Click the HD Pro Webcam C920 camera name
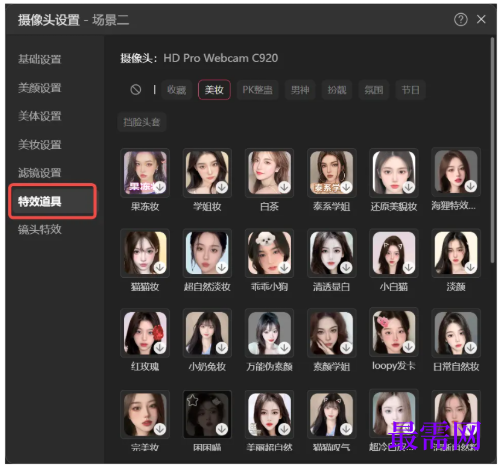 [221, 58]
